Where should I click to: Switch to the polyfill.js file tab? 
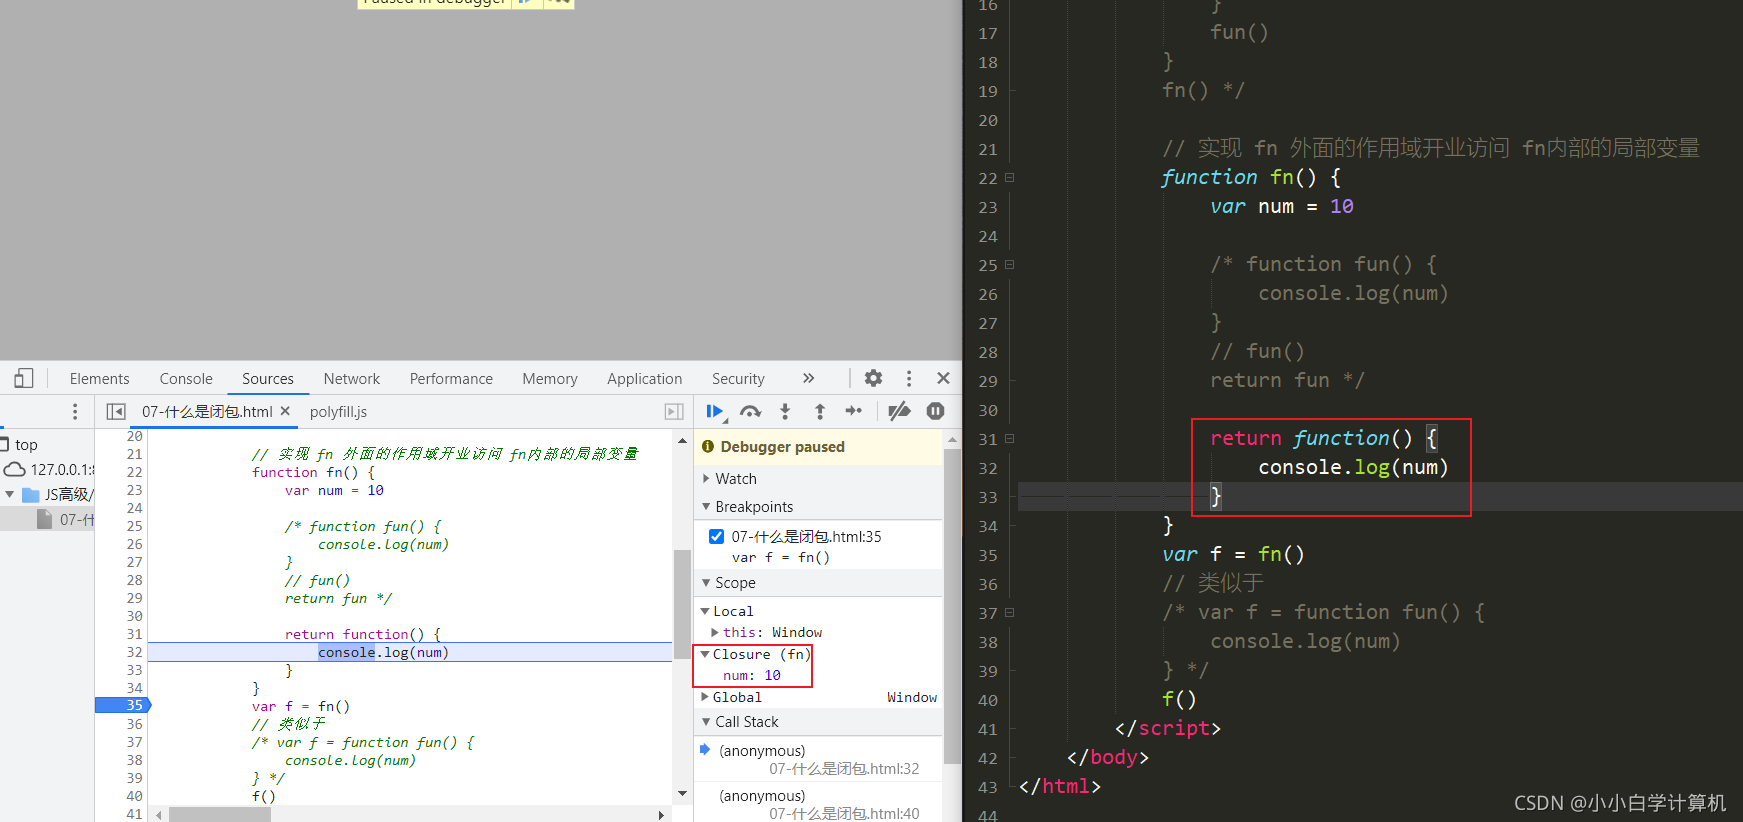(338, 412)
